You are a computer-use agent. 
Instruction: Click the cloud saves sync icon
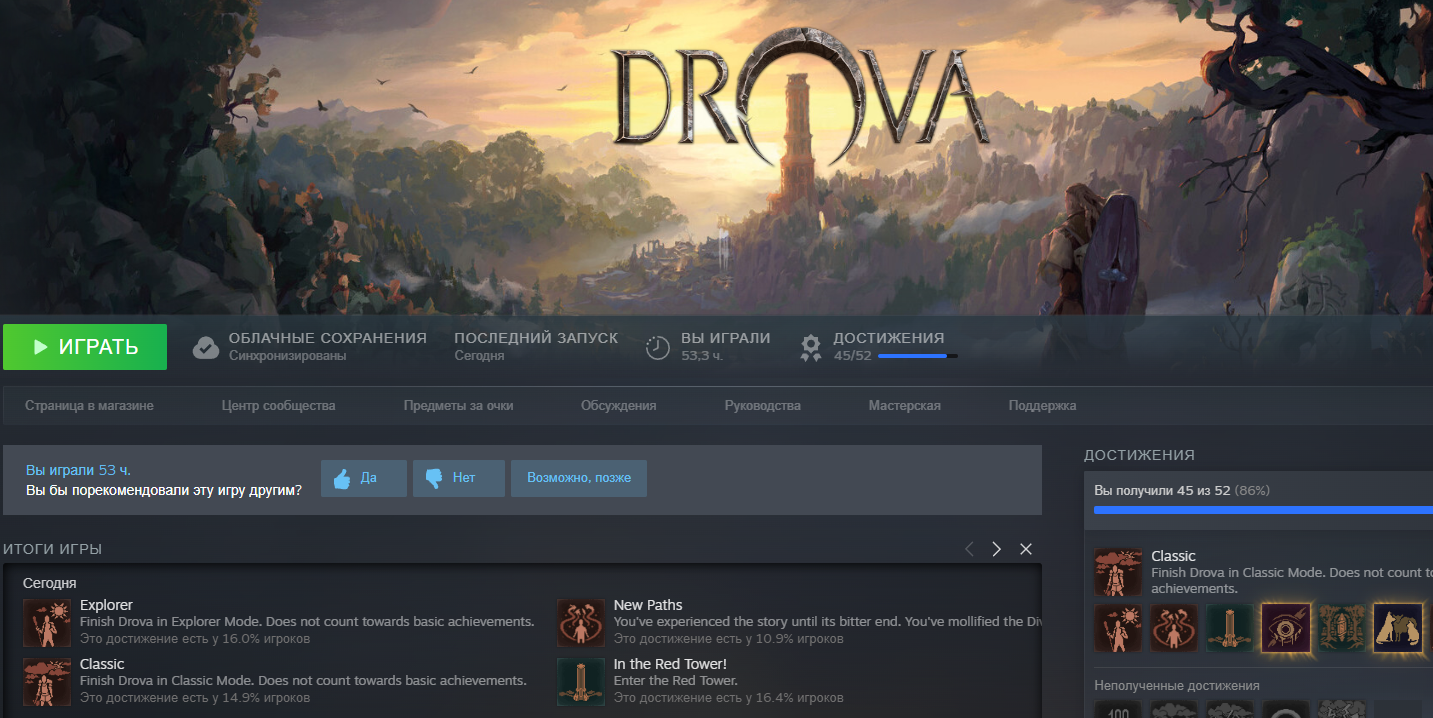point(206,347)
